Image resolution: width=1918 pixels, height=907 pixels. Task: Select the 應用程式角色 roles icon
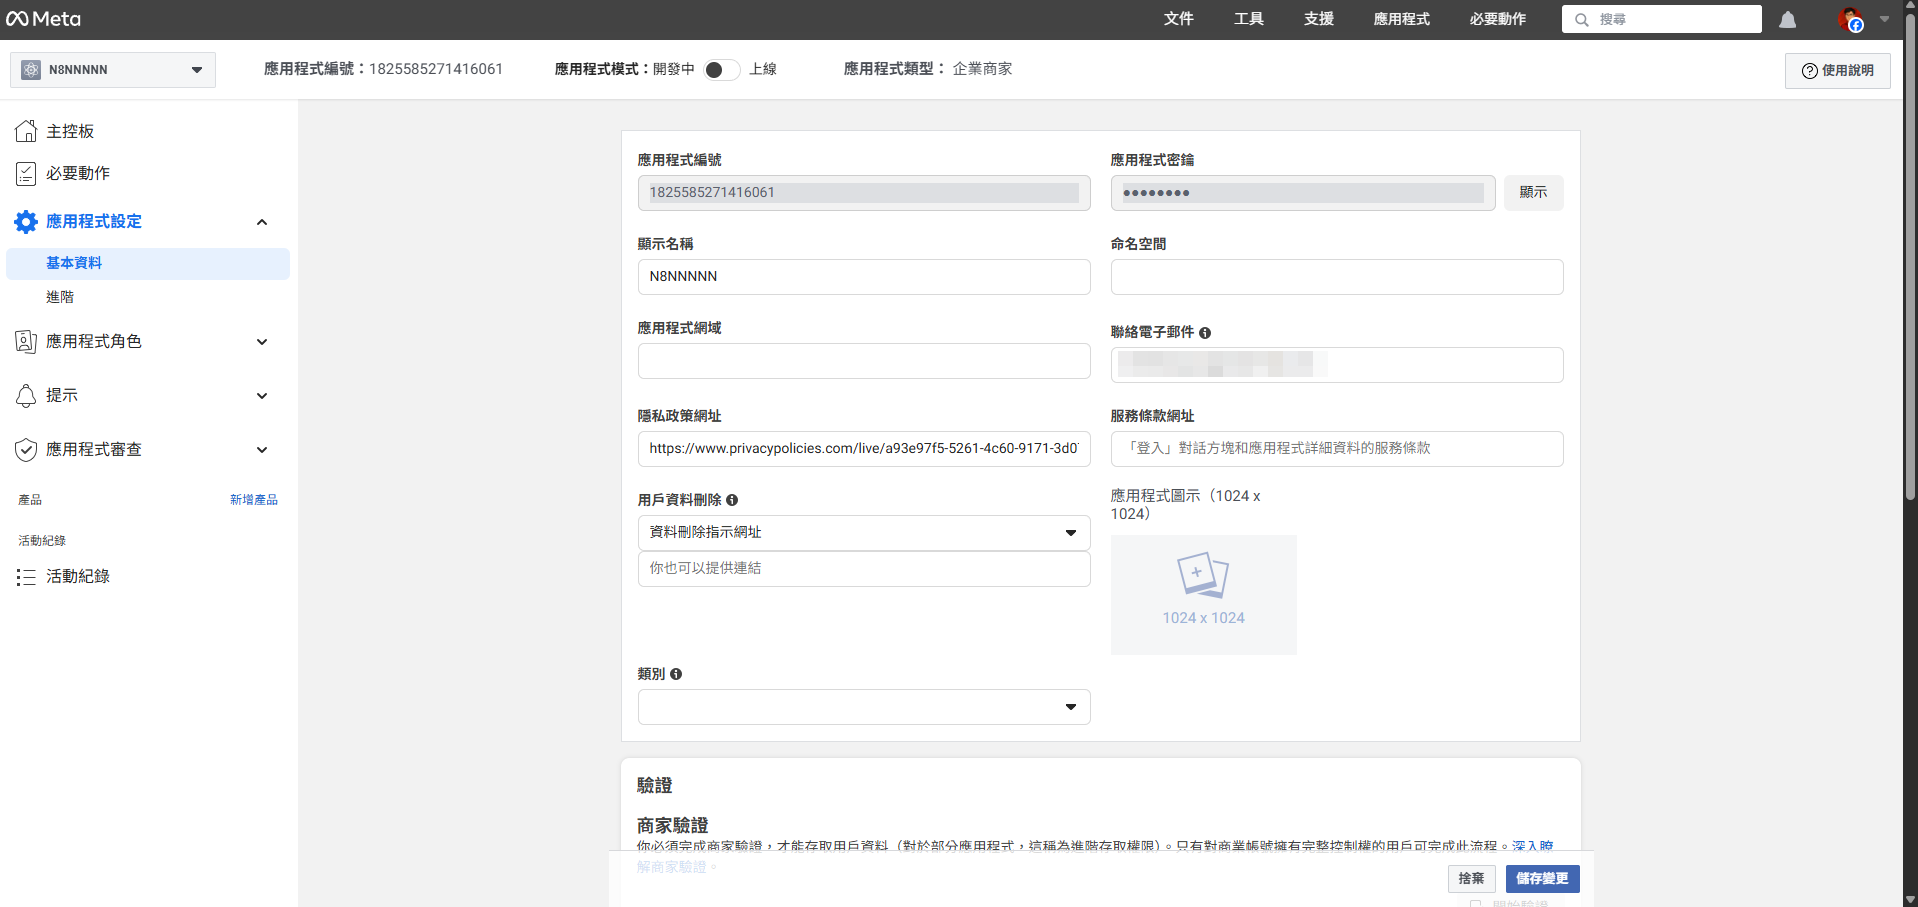tap(26, 341)
